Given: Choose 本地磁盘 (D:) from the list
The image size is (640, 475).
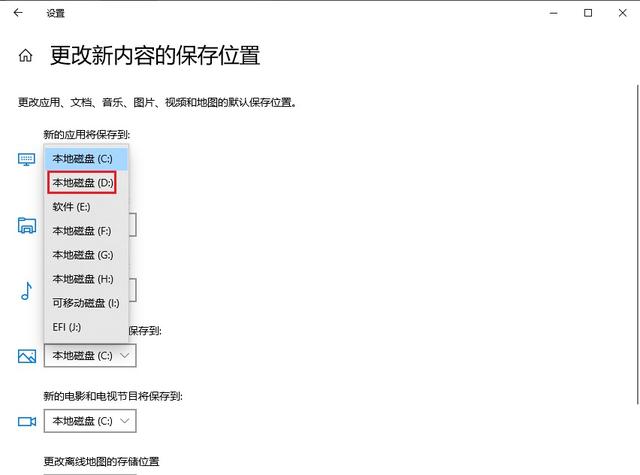Looking at the screenshot, I should (x=87, y=183).
